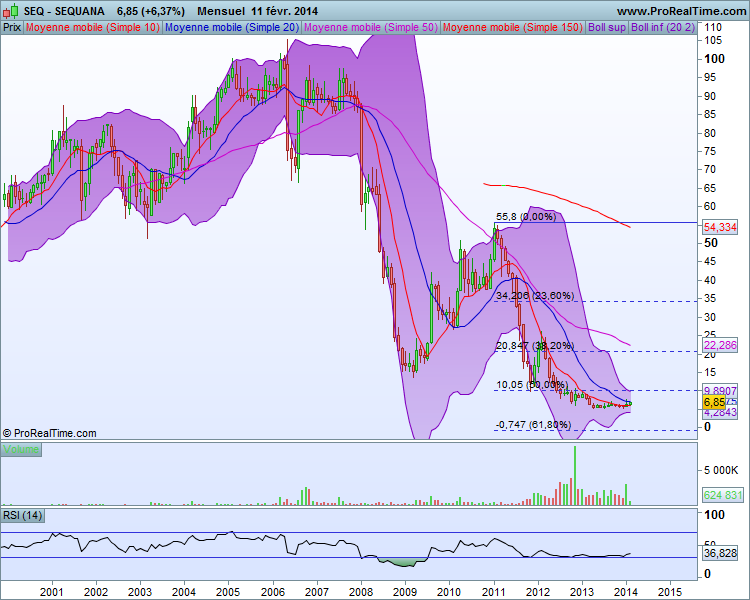Click the 5 000K volume axis label
The height and width of the screenshot is (600, 750).
[x=721, y=471]
